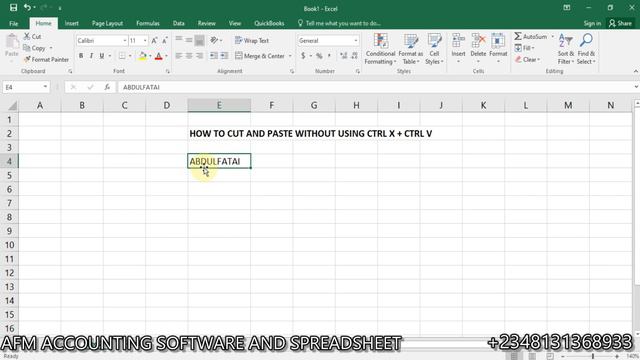Open Alignment dialog launcher

tap(292, 71)
